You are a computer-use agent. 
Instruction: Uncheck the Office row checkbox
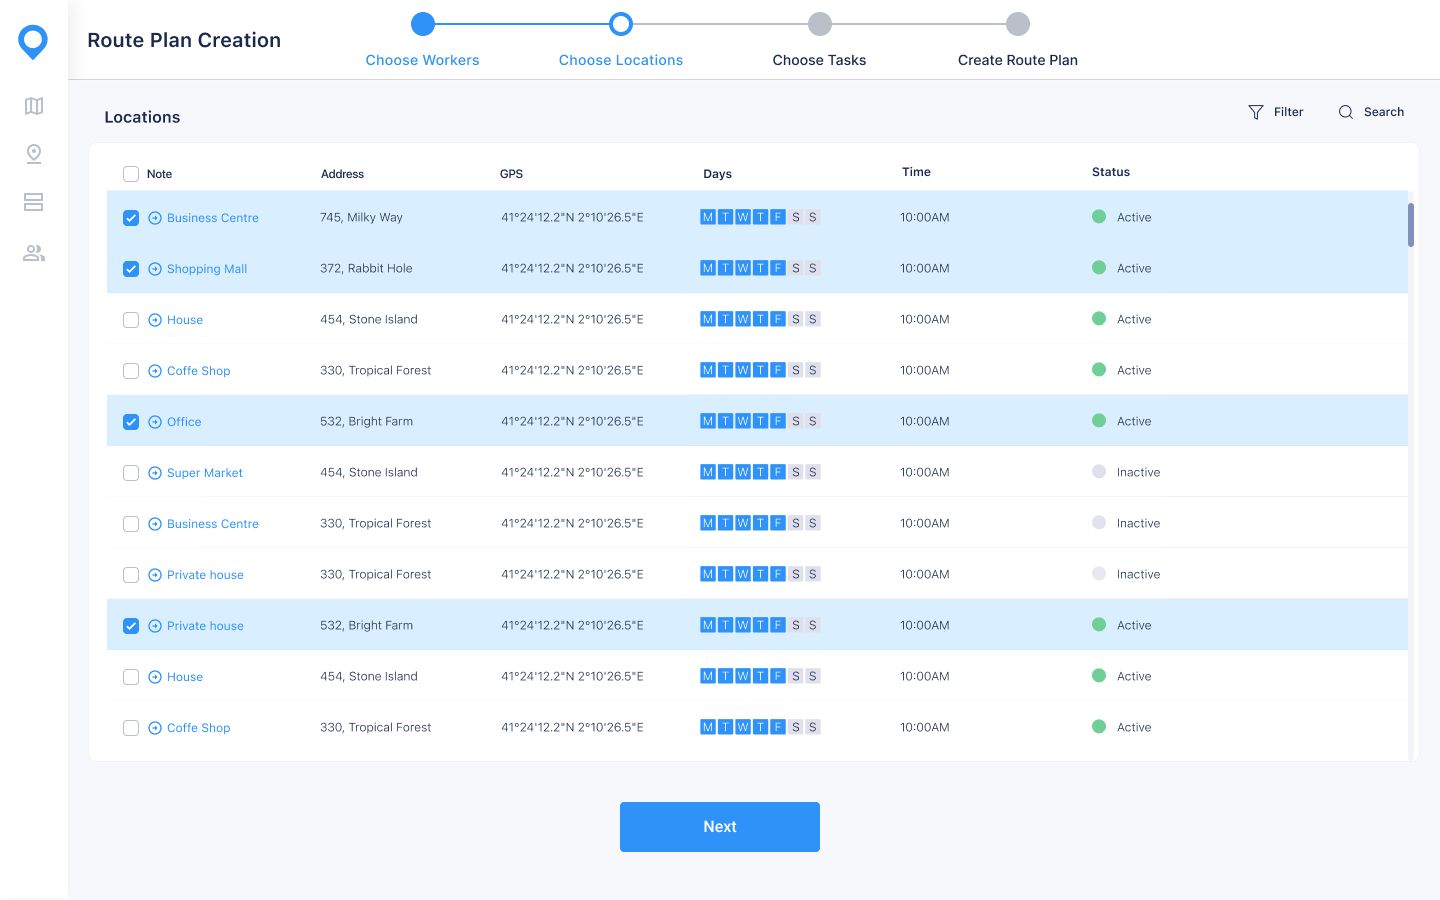pos(131,422)
